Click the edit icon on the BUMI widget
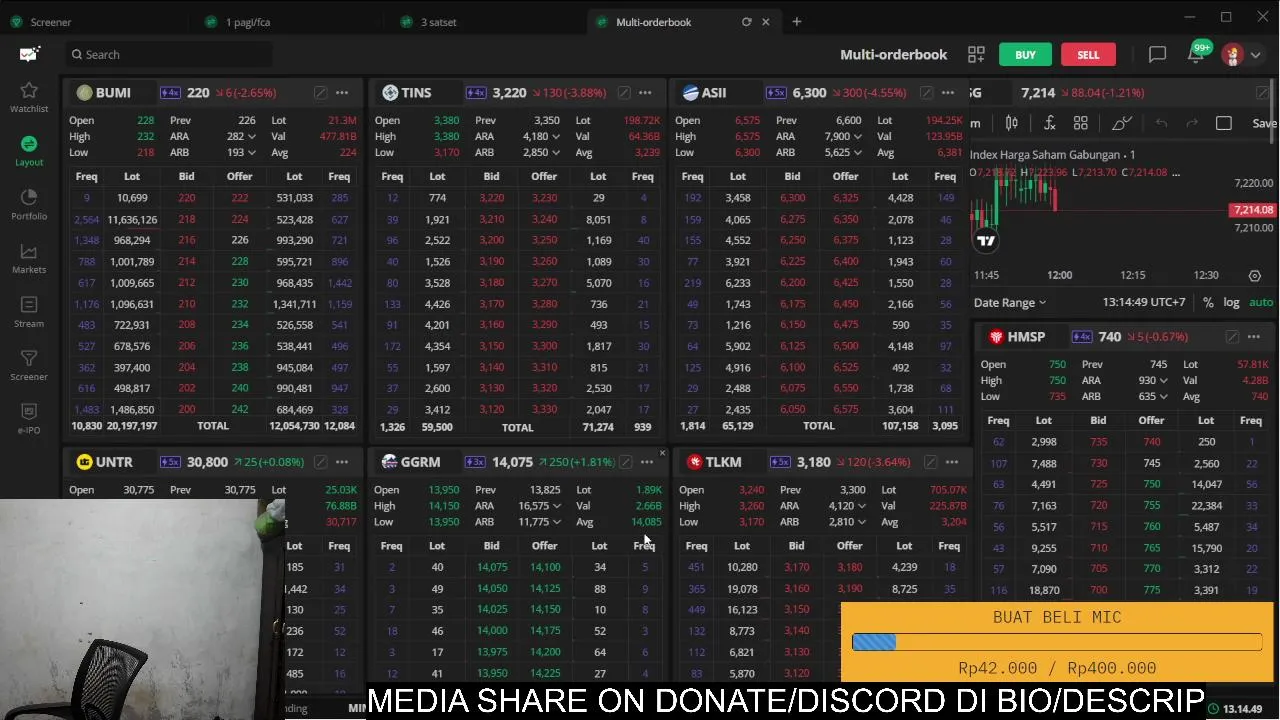 click(320, 93)
